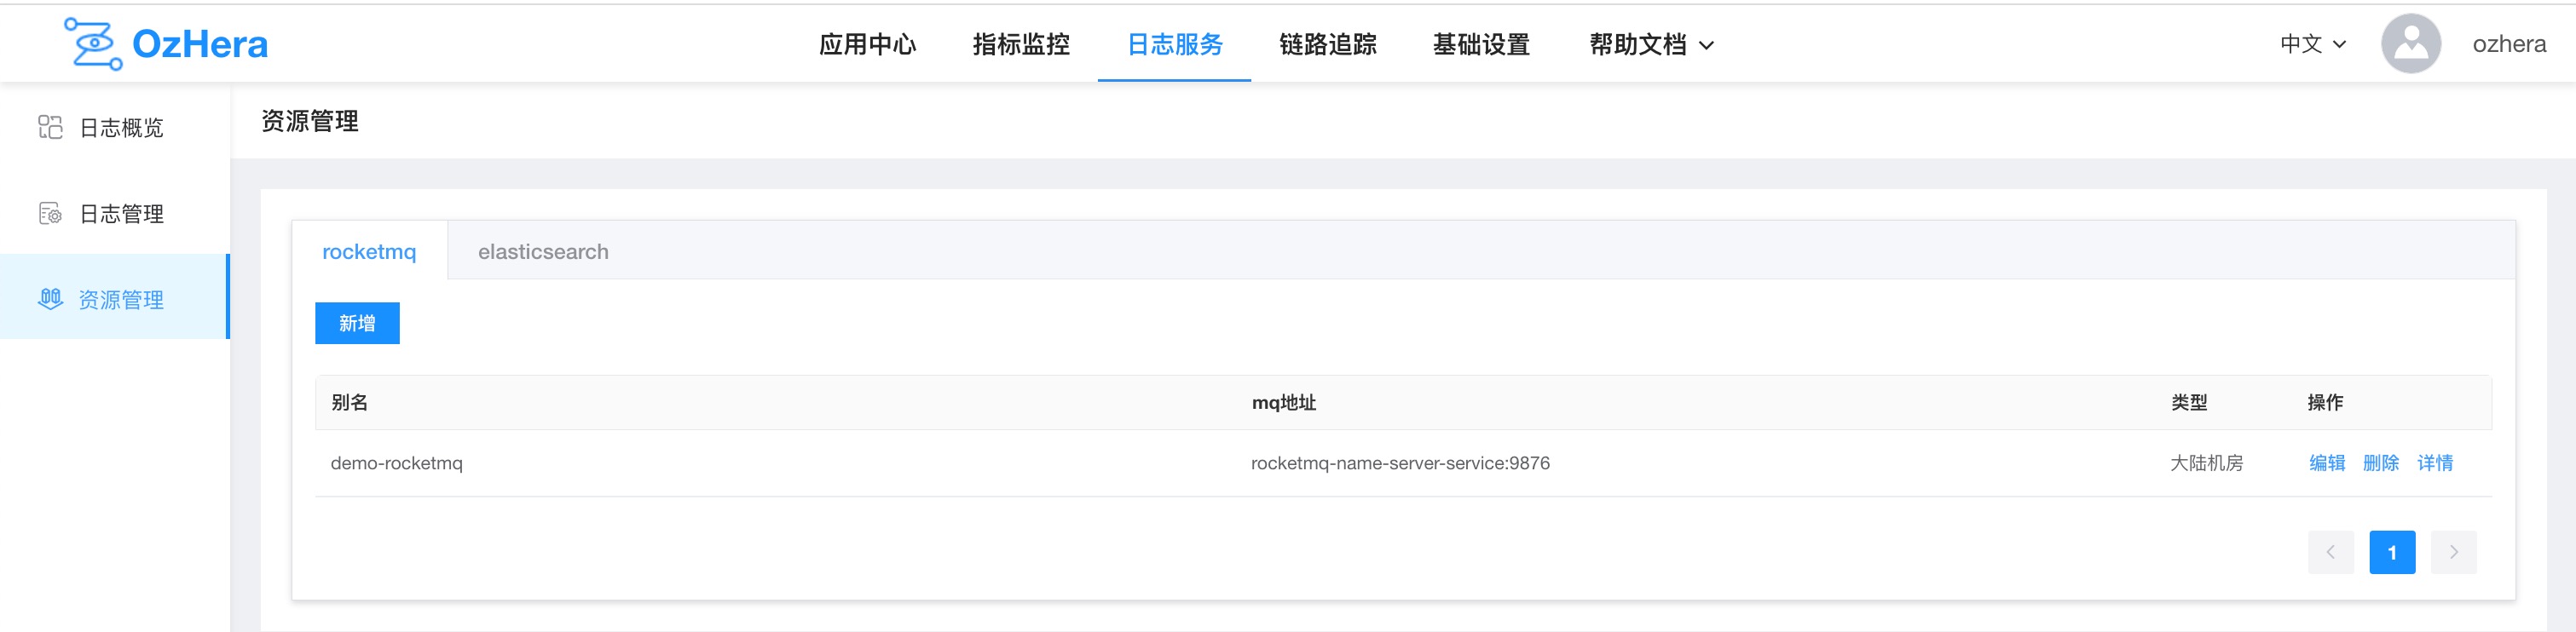Select 日志服务 in top navigation
2576x632 pixels.
1175,44
